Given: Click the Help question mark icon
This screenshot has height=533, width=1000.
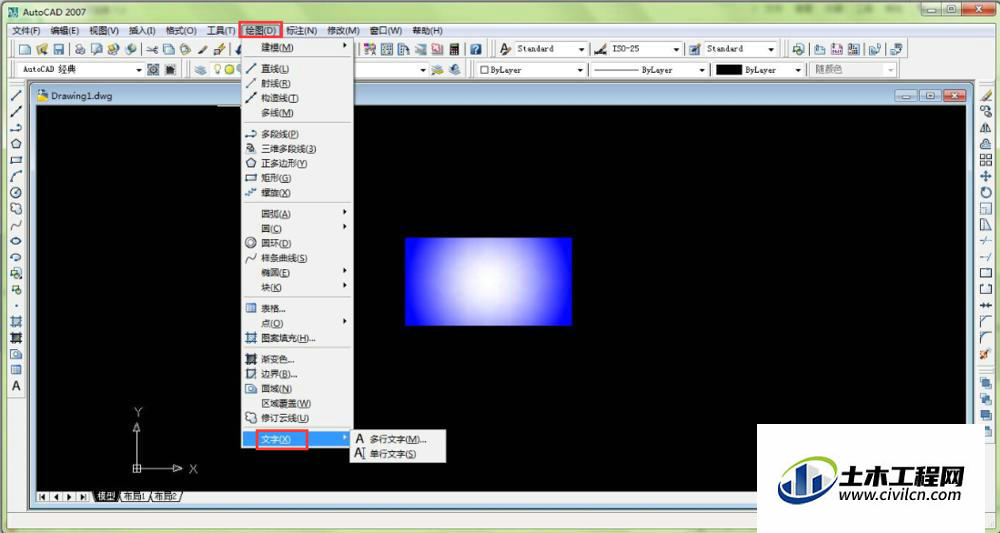Looking at the screenshot, I should click(x=476, y=49).
